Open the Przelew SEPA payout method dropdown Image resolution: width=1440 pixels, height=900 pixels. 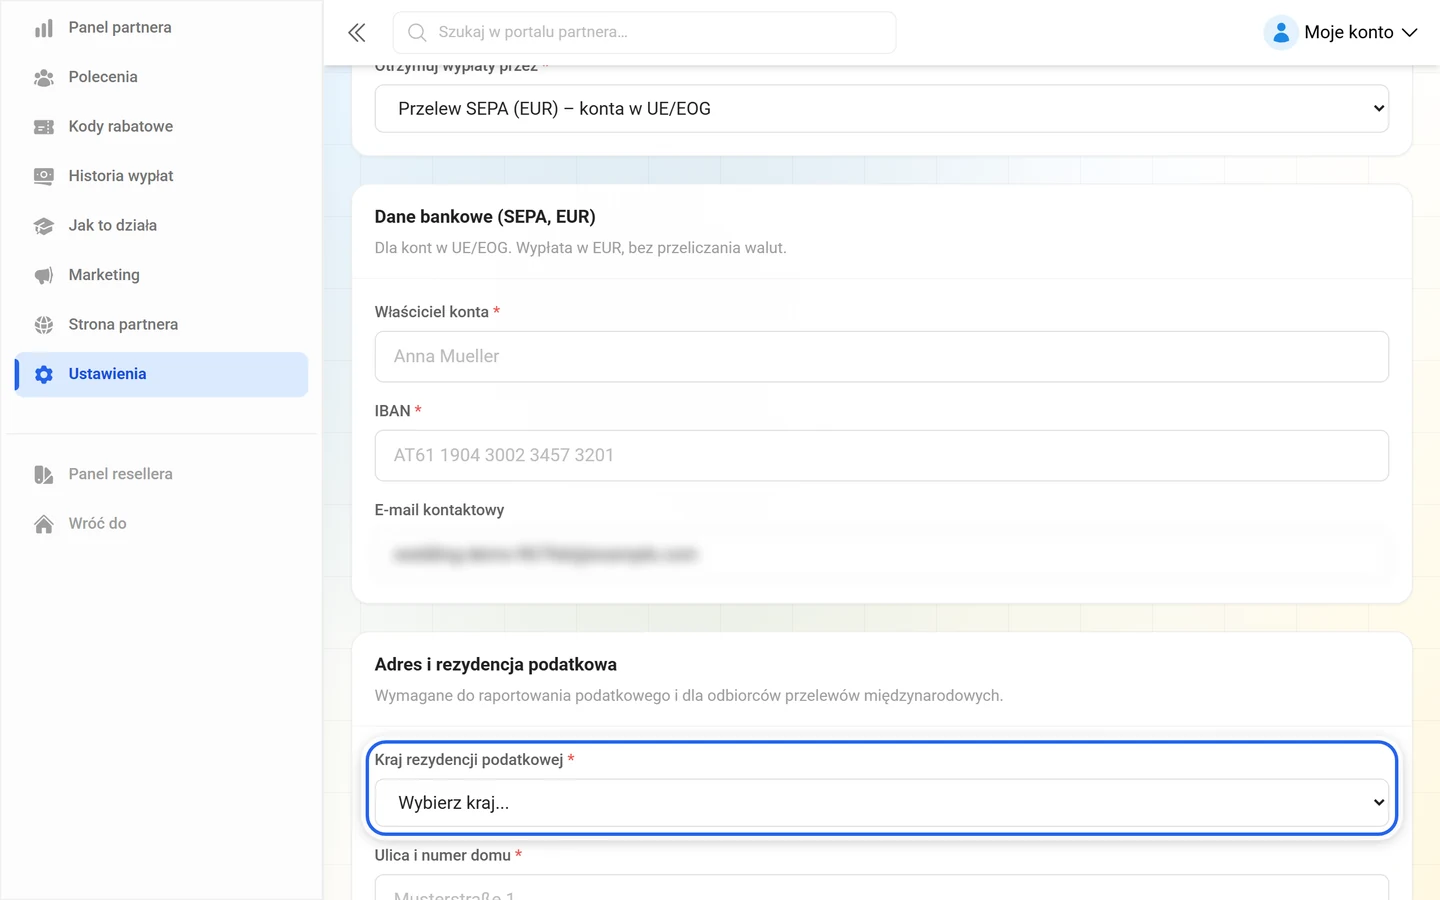tap(881, 108)
